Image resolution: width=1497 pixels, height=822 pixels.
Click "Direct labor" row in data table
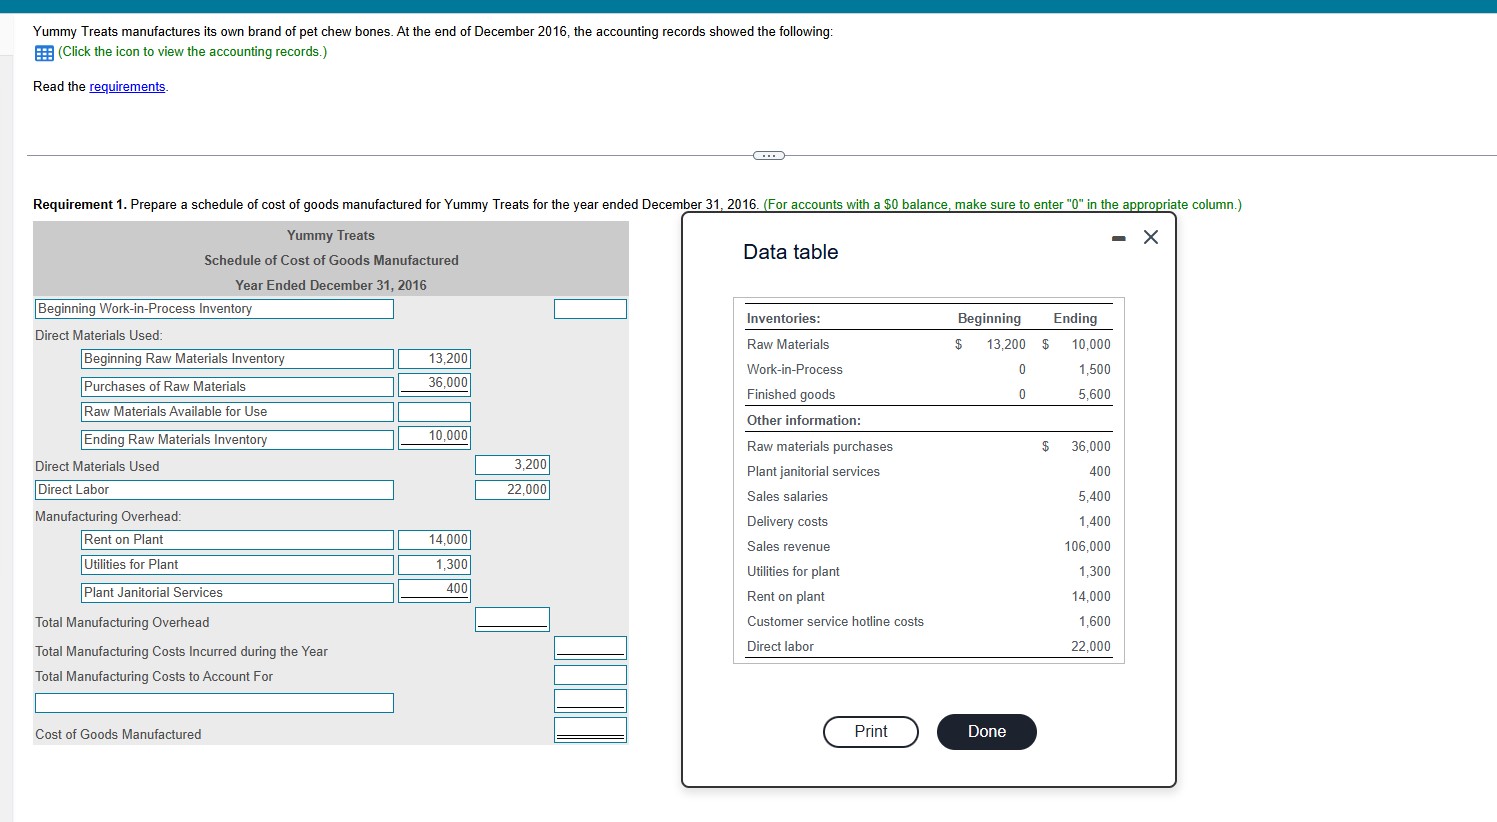(x=929, y=646)
